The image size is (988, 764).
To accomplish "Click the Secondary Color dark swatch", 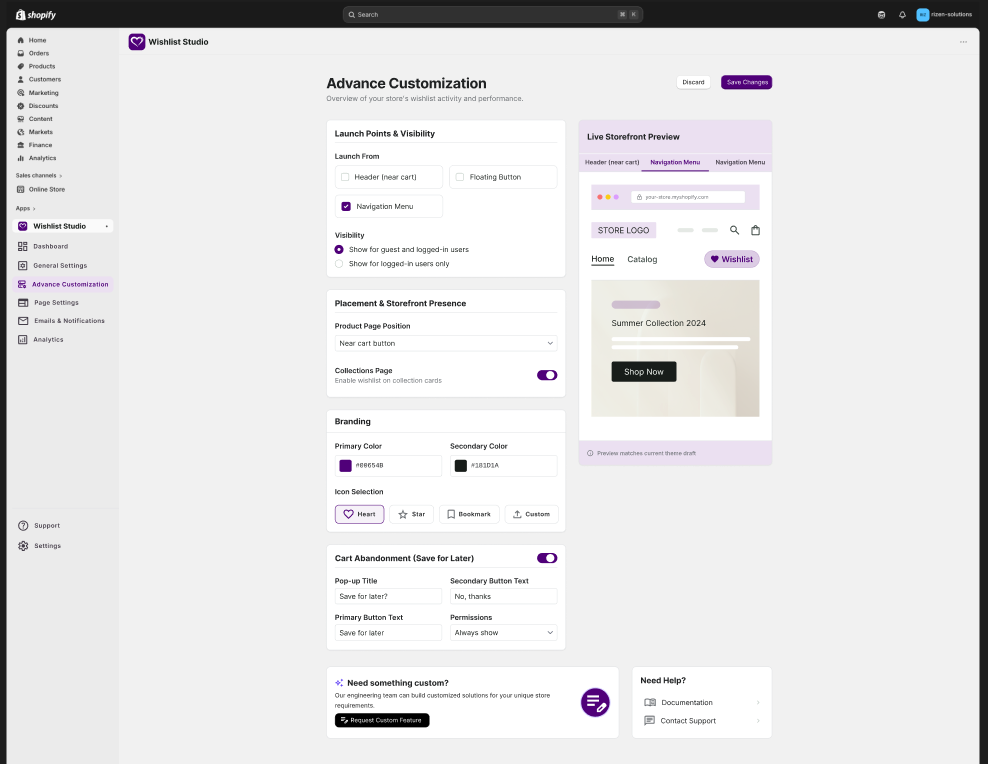I will 461,465.
